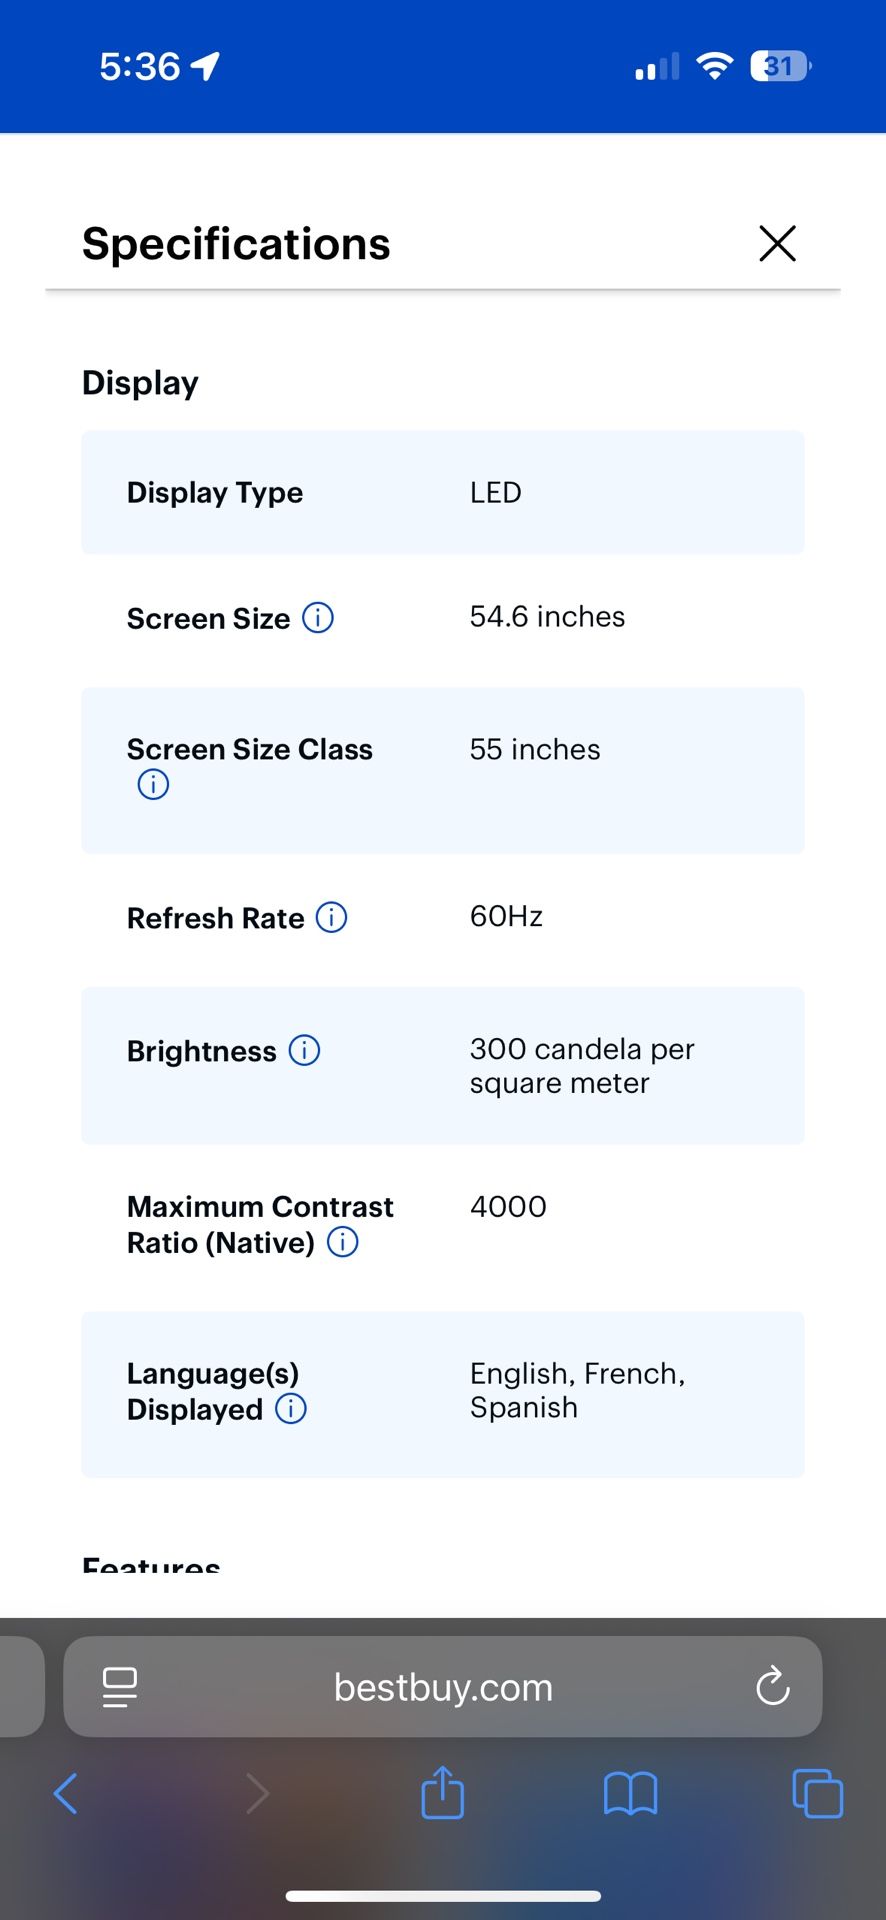Tap the Features section heading
Viewport: 886px width, 1920px height.
tap(151, 1561)
